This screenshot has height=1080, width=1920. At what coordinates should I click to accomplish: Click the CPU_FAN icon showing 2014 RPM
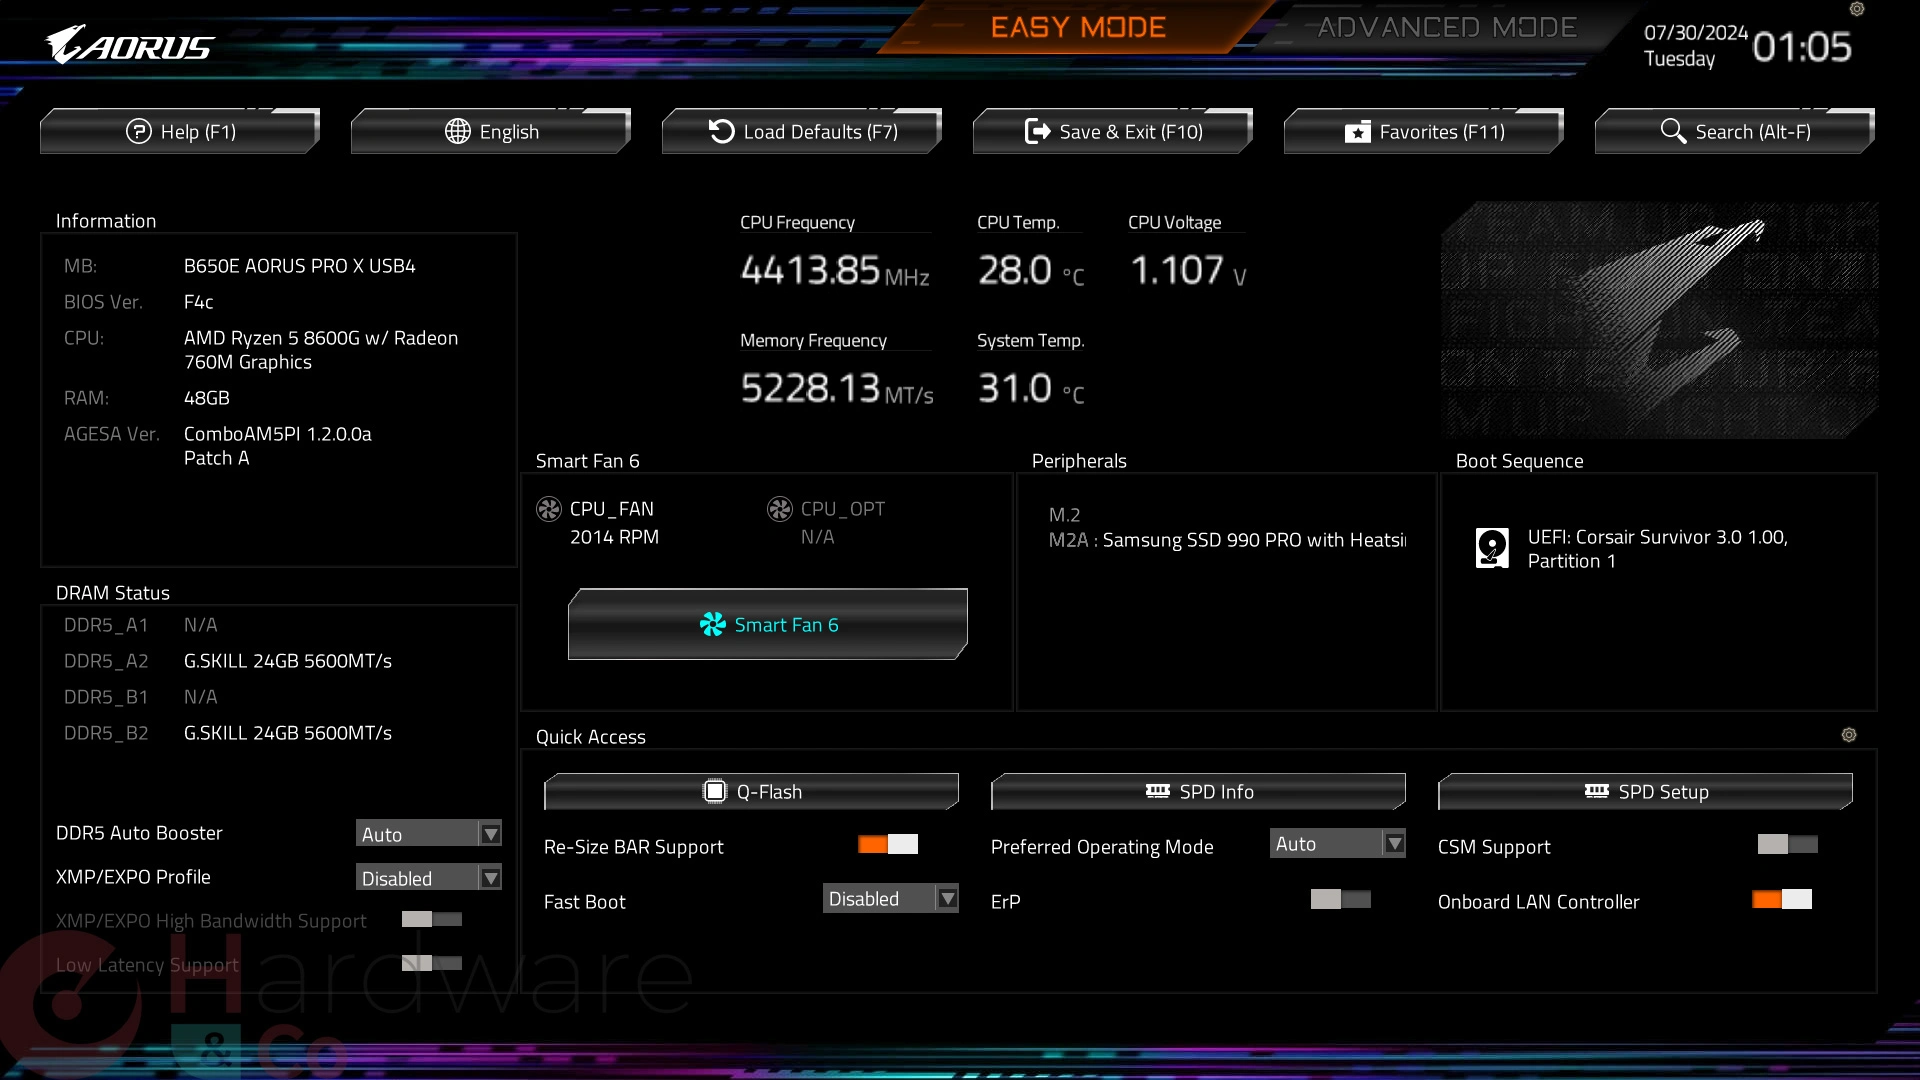tap(547, 508)
